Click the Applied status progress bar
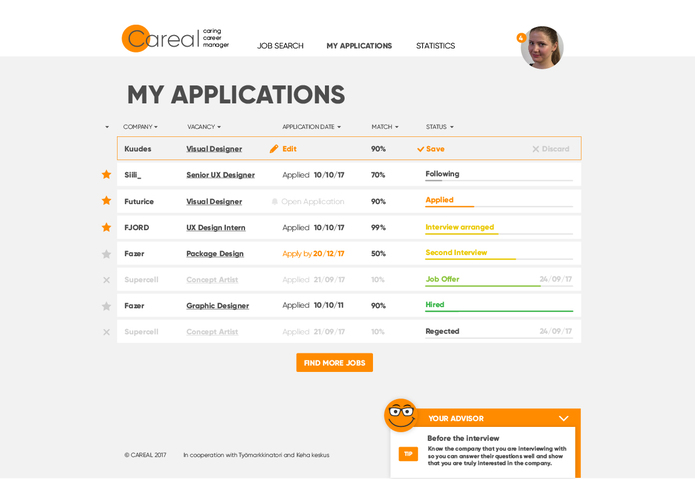Screen dimensions: 695x494 (499, 207)
